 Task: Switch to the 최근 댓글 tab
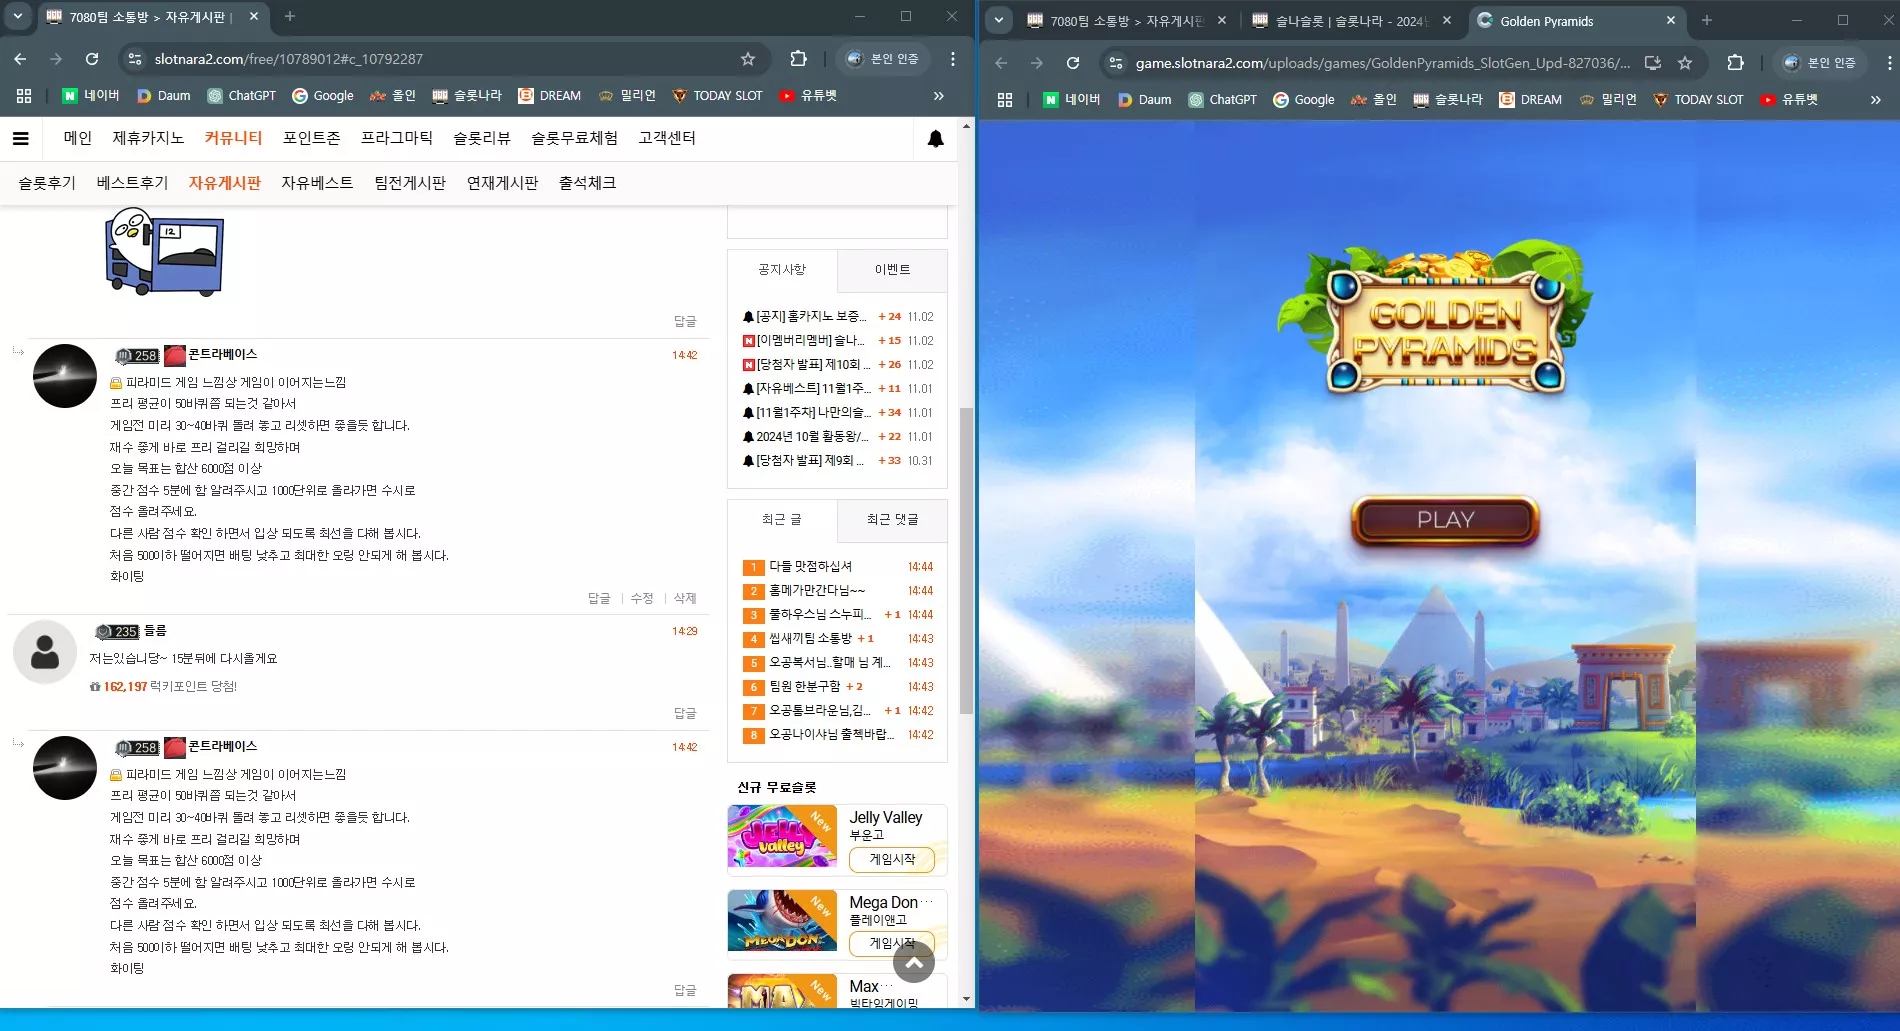click(892, 520)
